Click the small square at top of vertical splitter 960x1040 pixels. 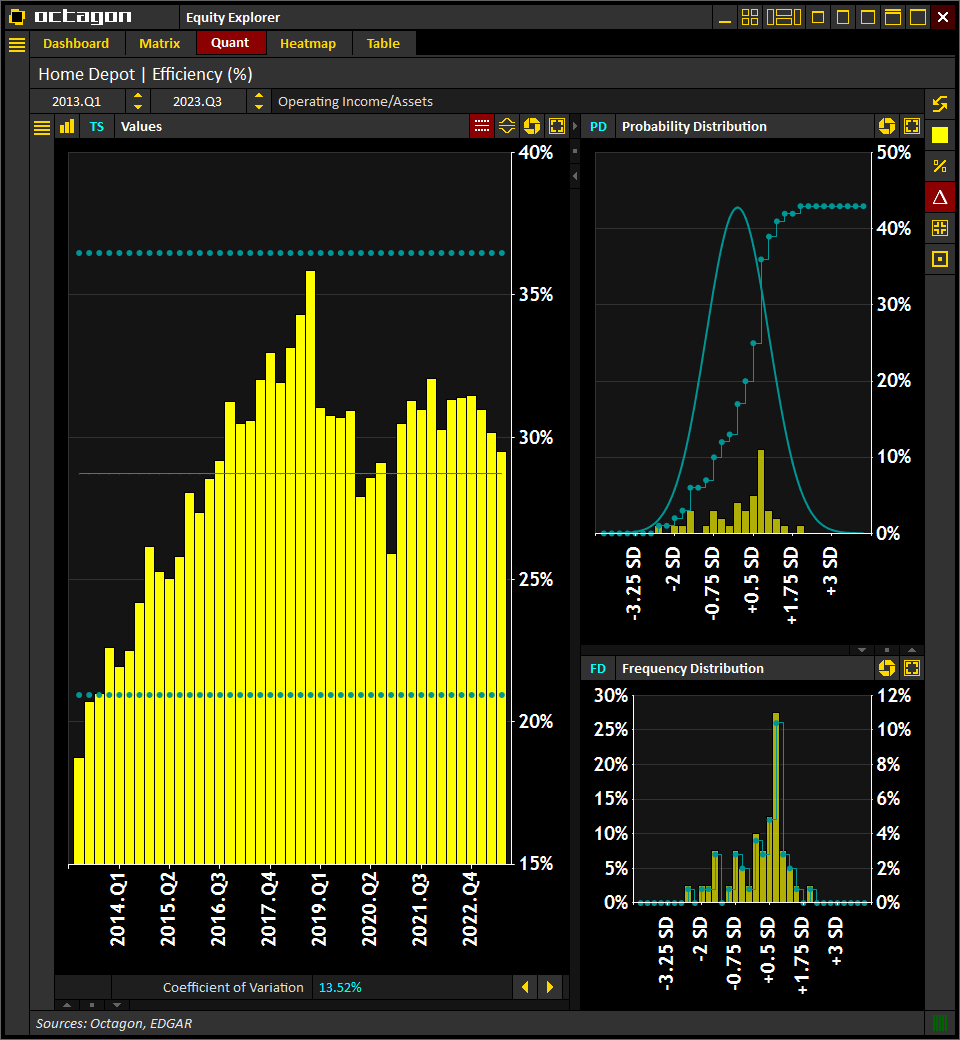pyautogui.click(x=575, y=151)
